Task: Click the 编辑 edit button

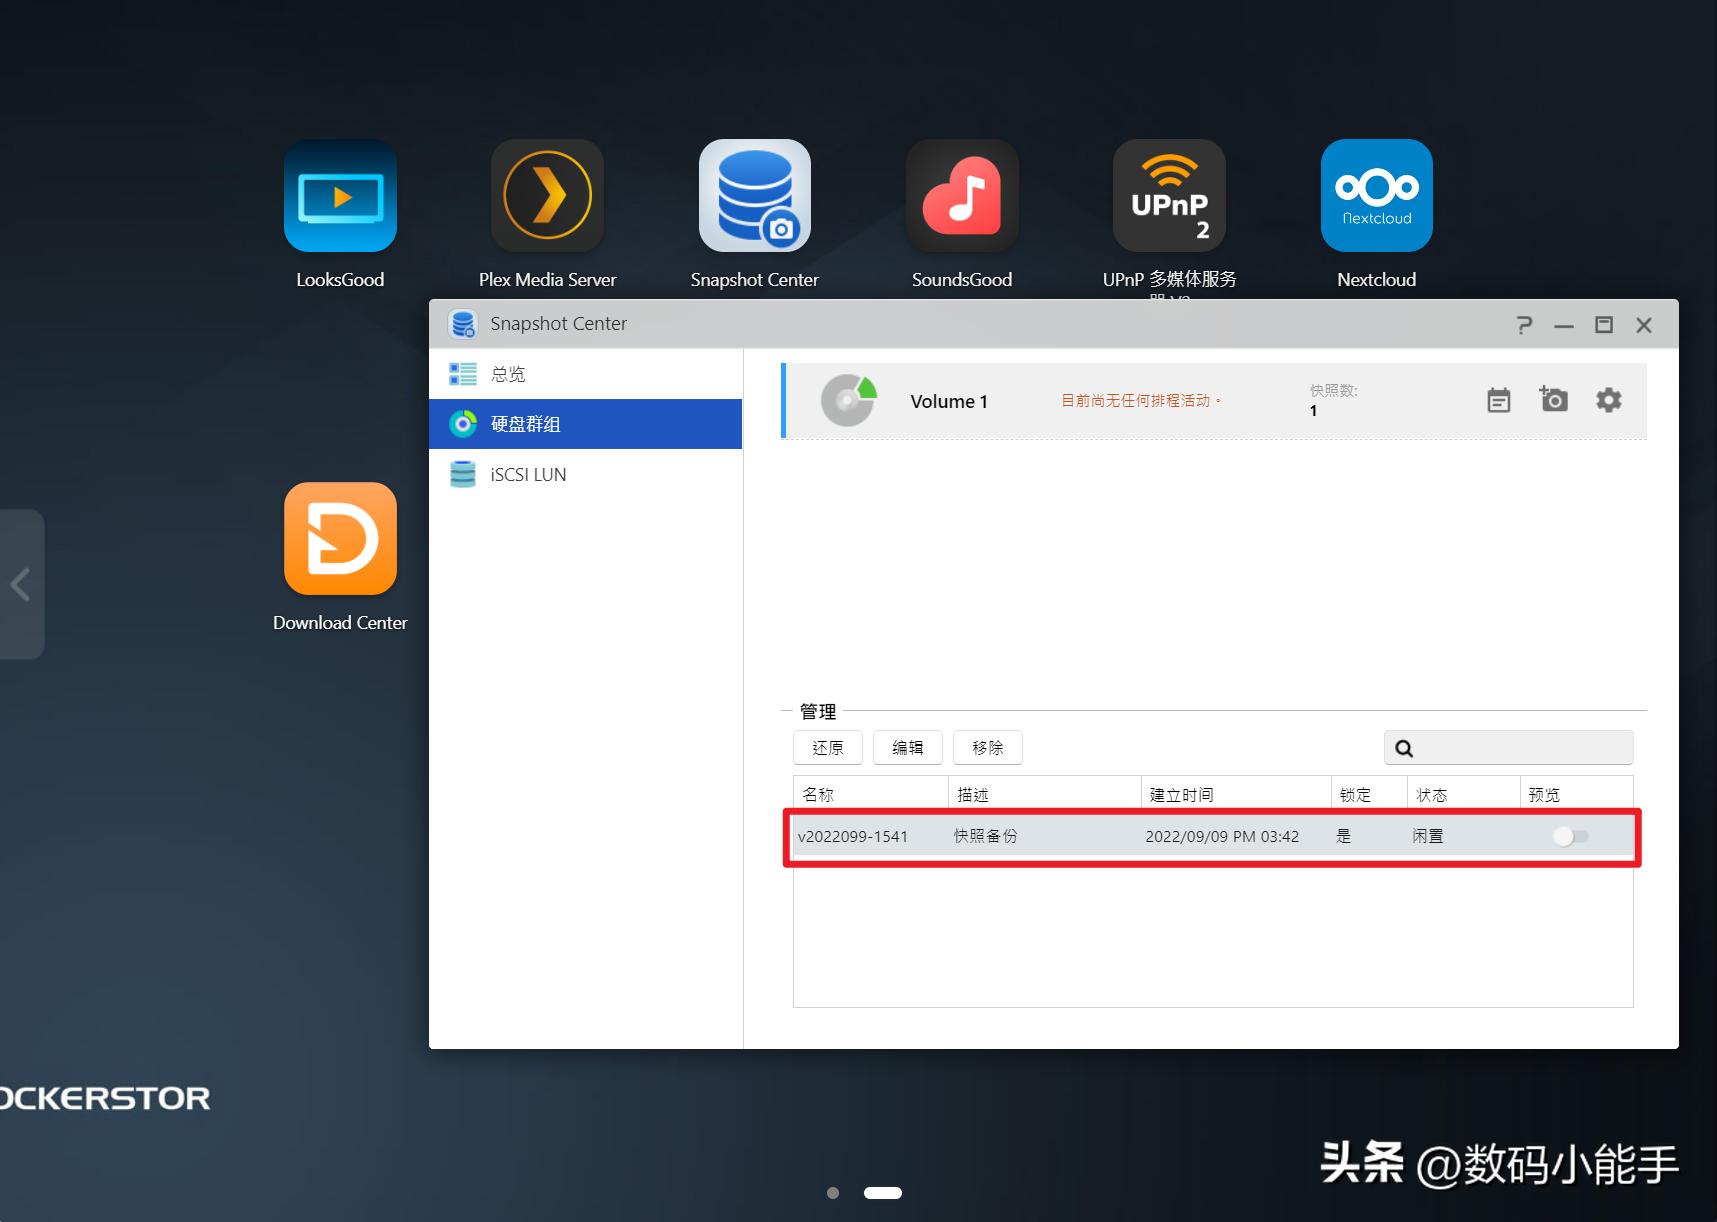Action: (907, 747)
